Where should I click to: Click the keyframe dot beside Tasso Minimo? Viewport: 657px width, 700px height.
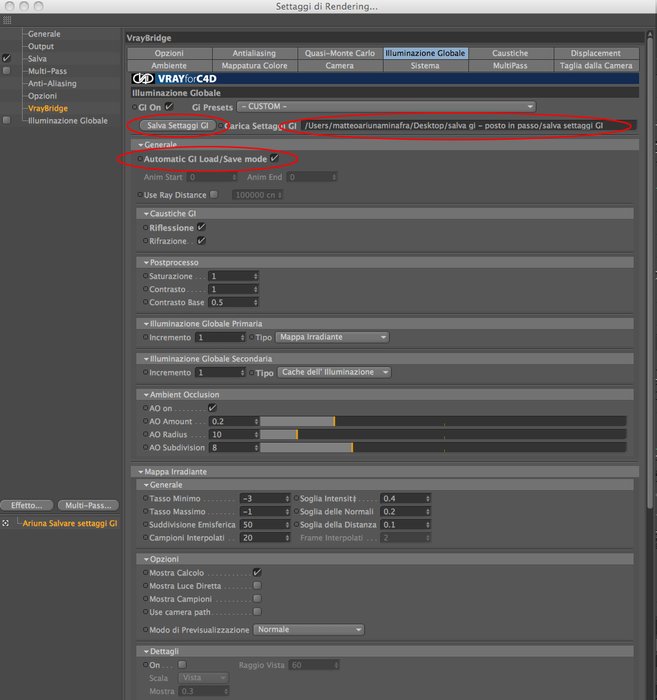[x=145, y=498]
